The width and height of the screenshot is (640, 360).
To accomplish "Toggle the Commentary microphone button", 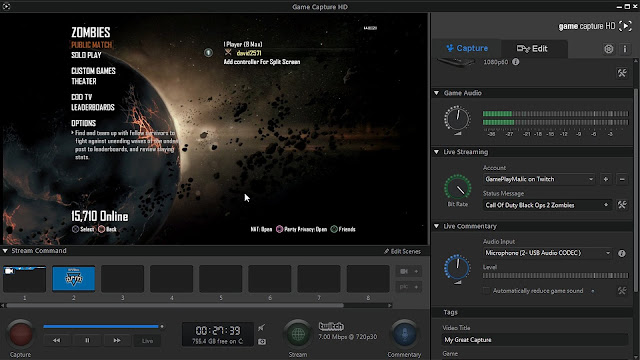I will (404, 334).
